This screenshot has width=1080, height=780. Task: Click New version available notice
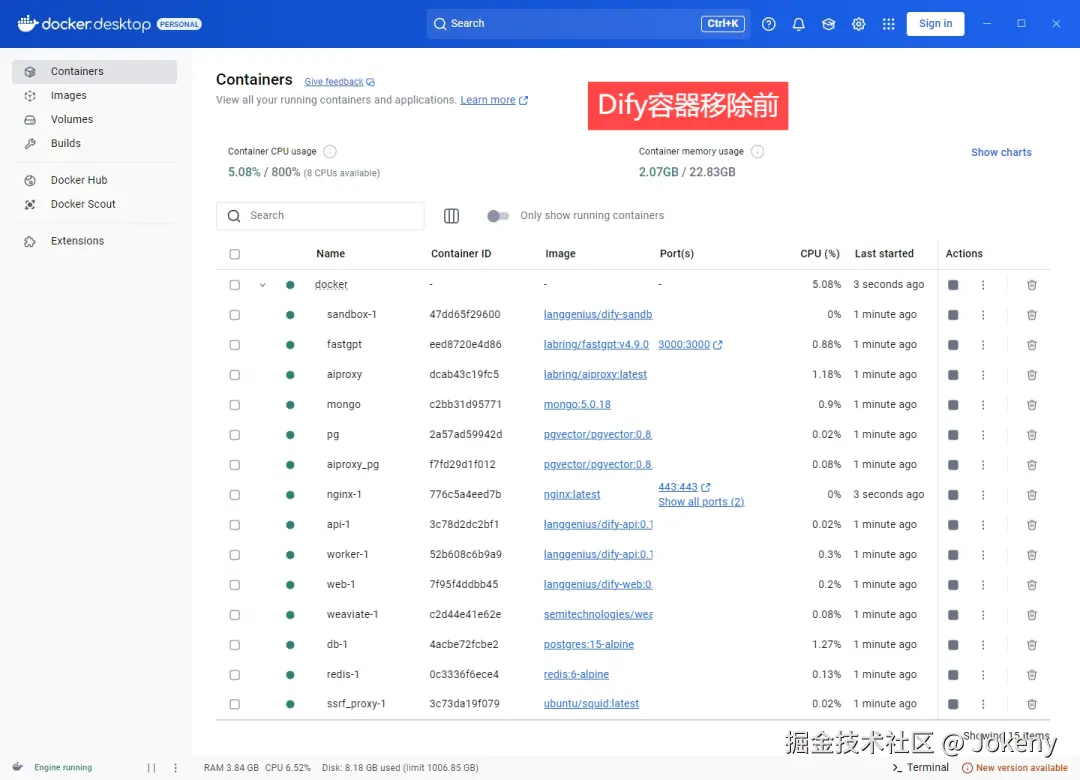tap(1015, 768)
